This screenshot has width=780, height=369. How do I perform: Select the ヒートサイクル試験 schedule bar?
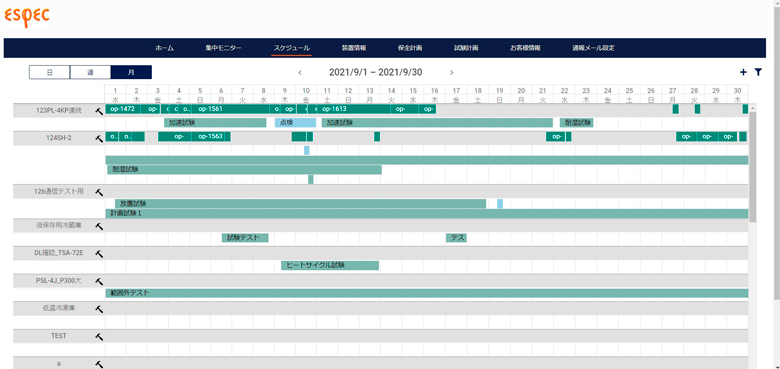coord(330,266)
